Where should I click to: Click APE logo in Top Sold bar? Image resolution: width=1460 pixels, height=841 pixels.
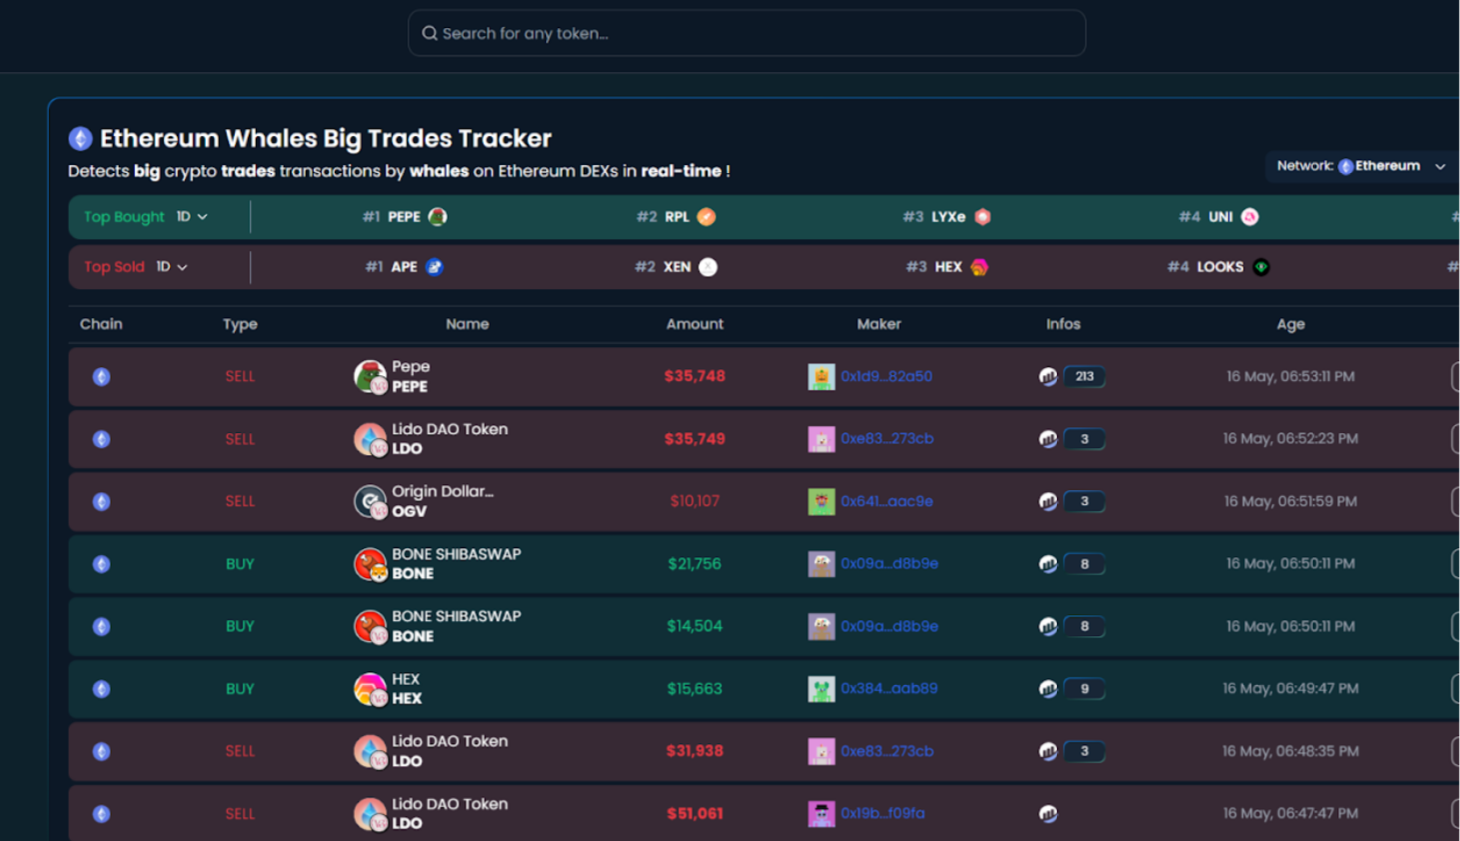pos(435,267)
